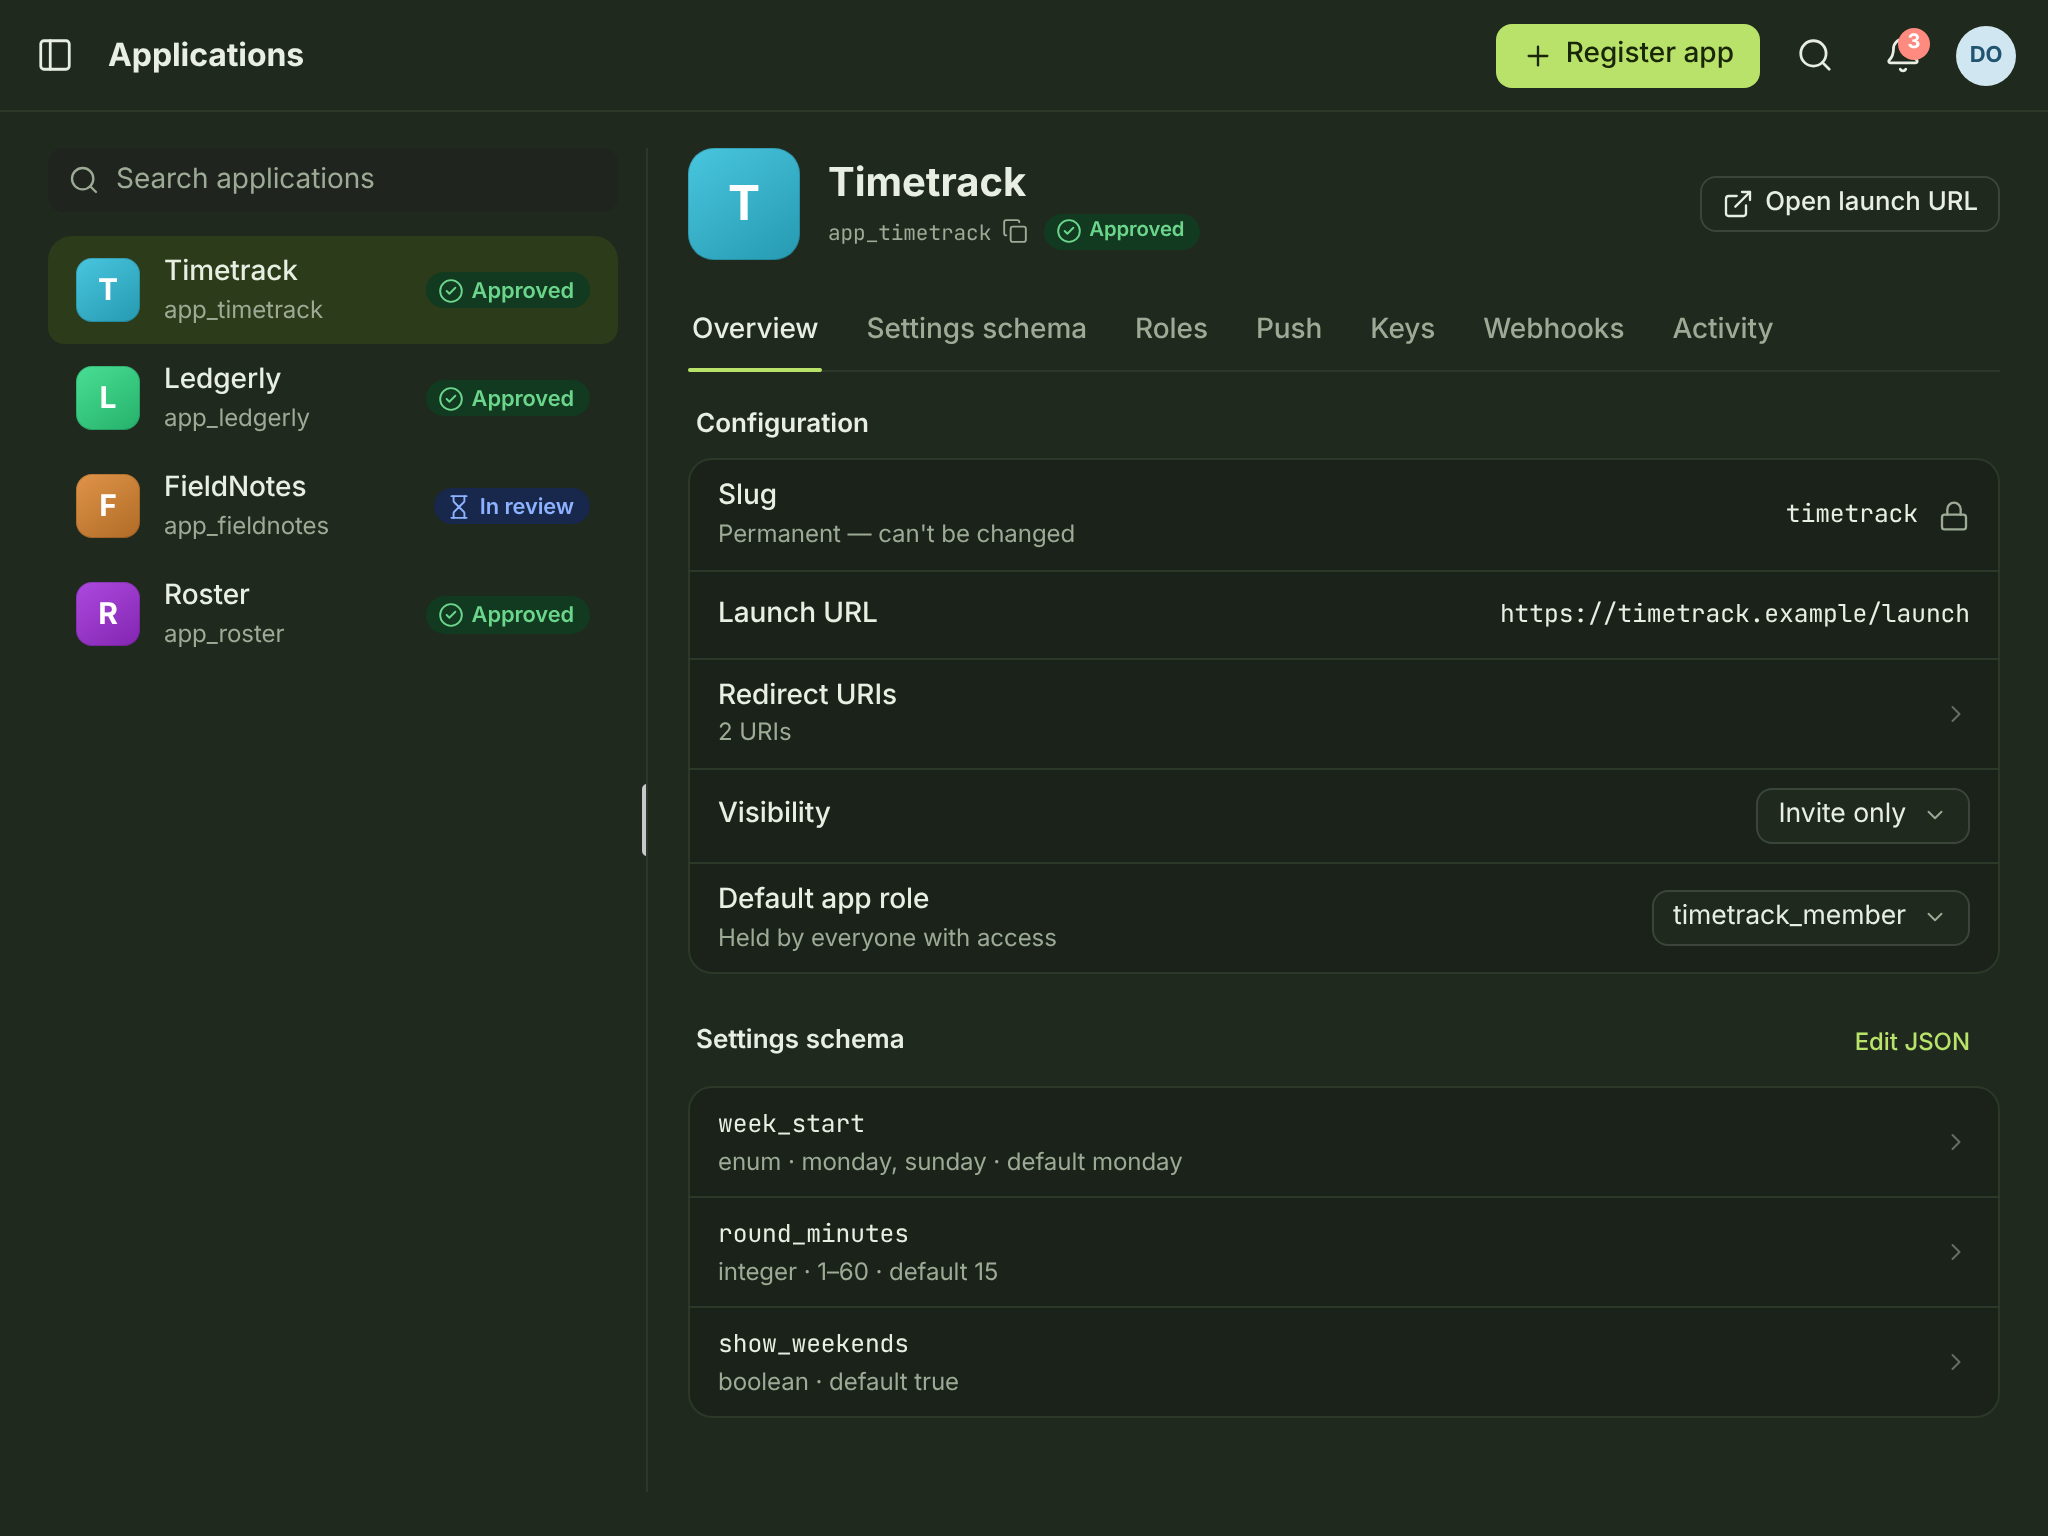
Task: Switch to the Activity tab
Action: [x=1722, y=329]
